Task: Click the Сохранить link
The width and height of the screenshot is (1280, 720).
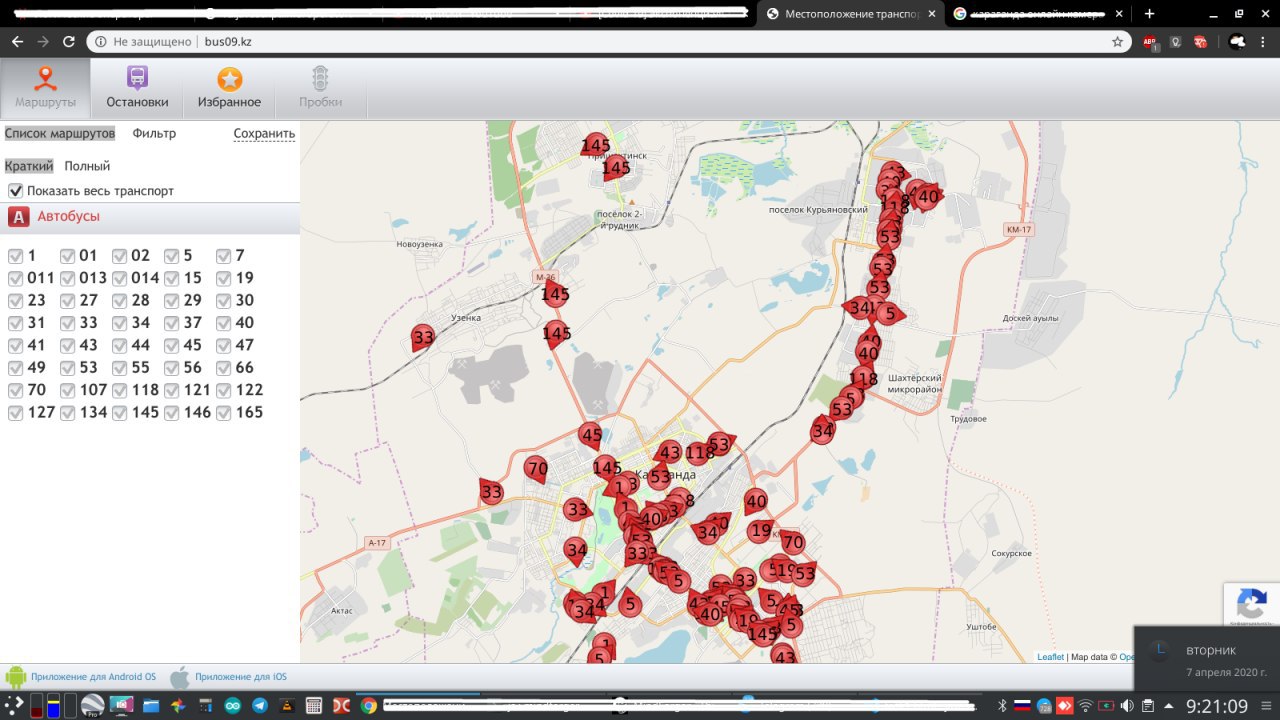Action: click(x=264, y=133)
